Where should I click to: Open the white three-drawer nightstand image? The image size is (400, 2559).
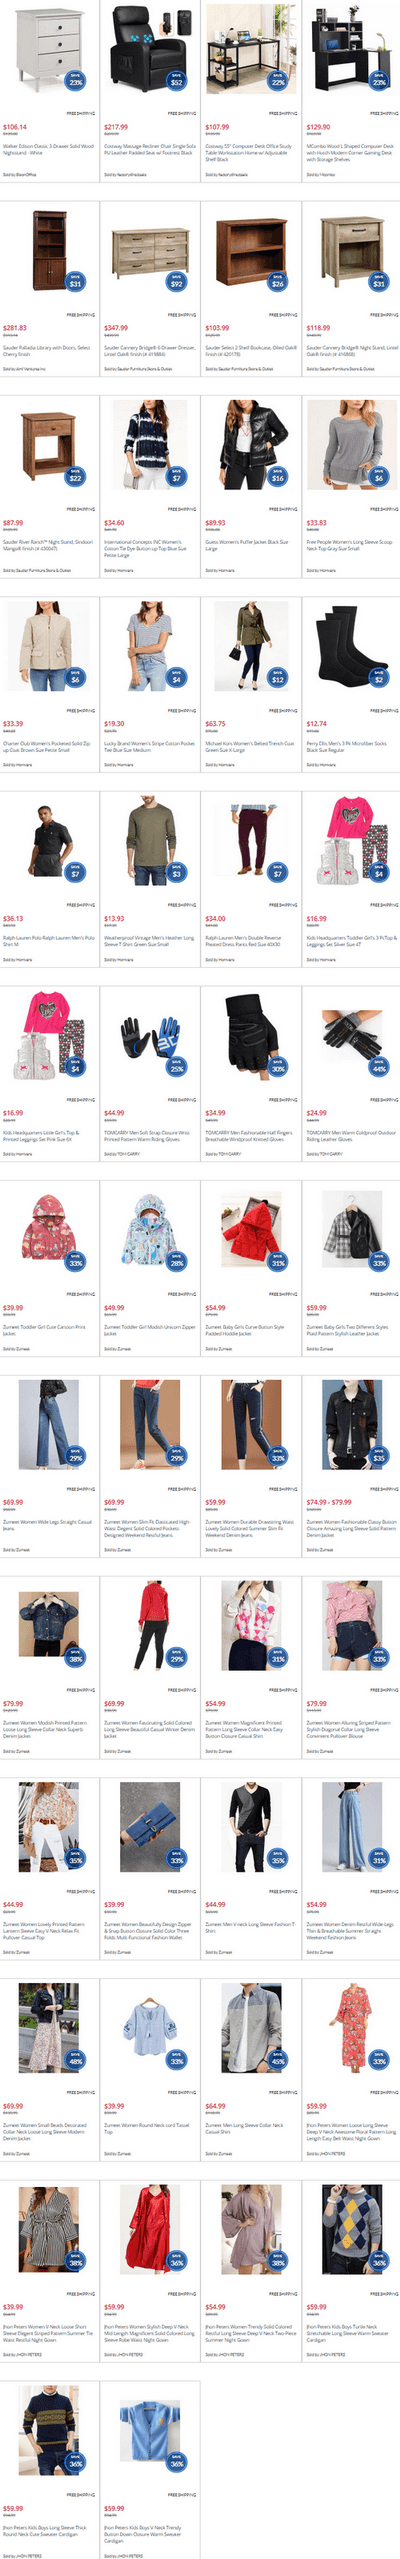[x=45, y=50]
